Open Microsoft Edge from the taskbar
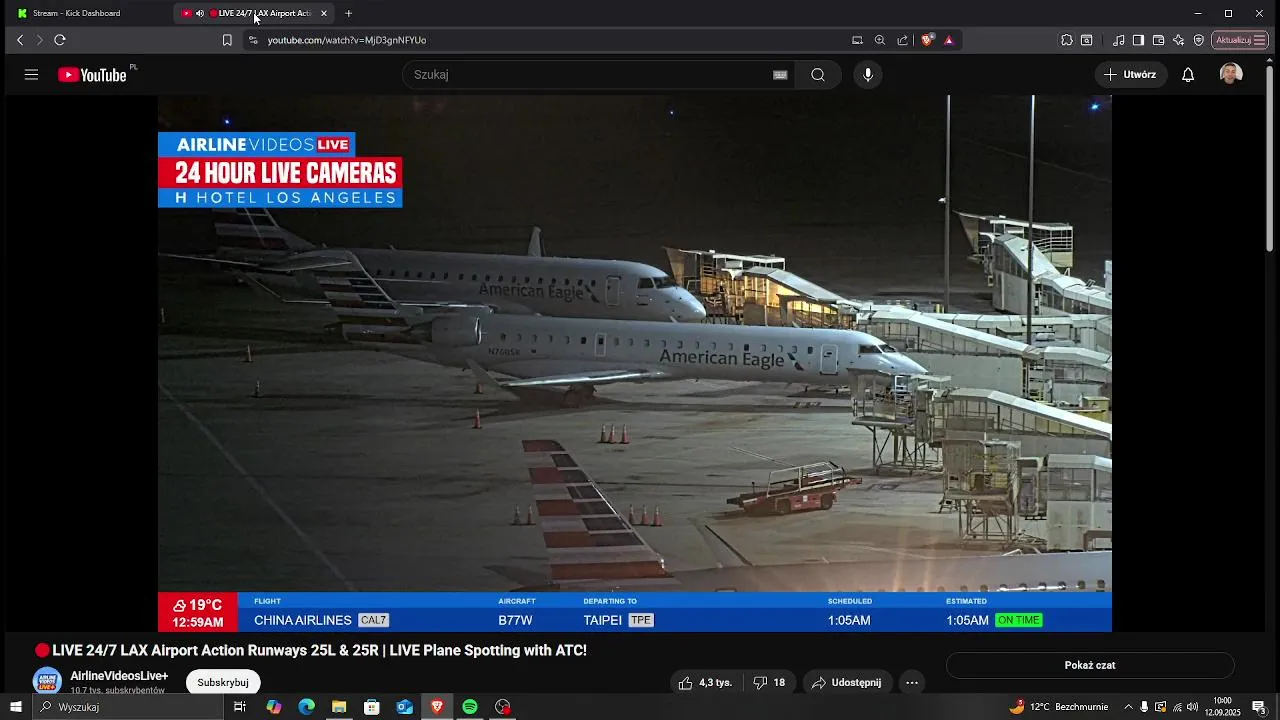 [307, 707]
